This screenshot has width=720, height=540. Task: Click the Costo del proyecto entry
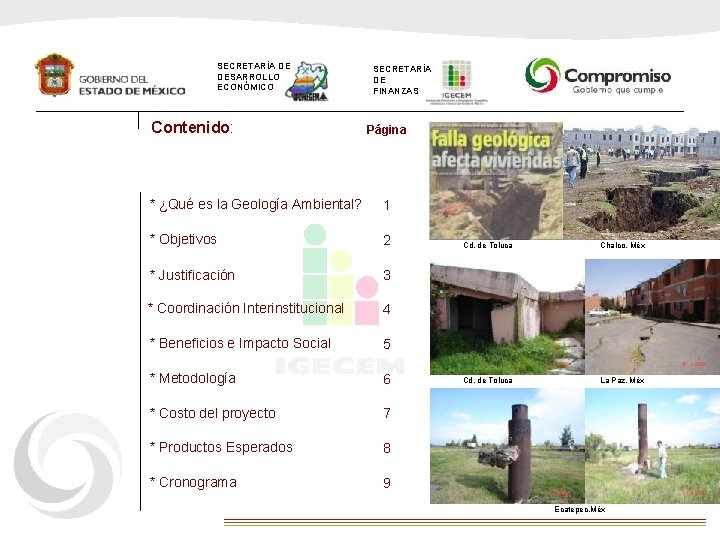click(213, 413)
